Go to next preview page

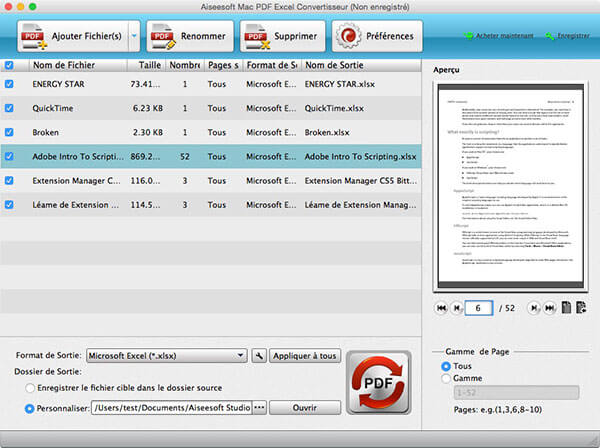(534, 308)
